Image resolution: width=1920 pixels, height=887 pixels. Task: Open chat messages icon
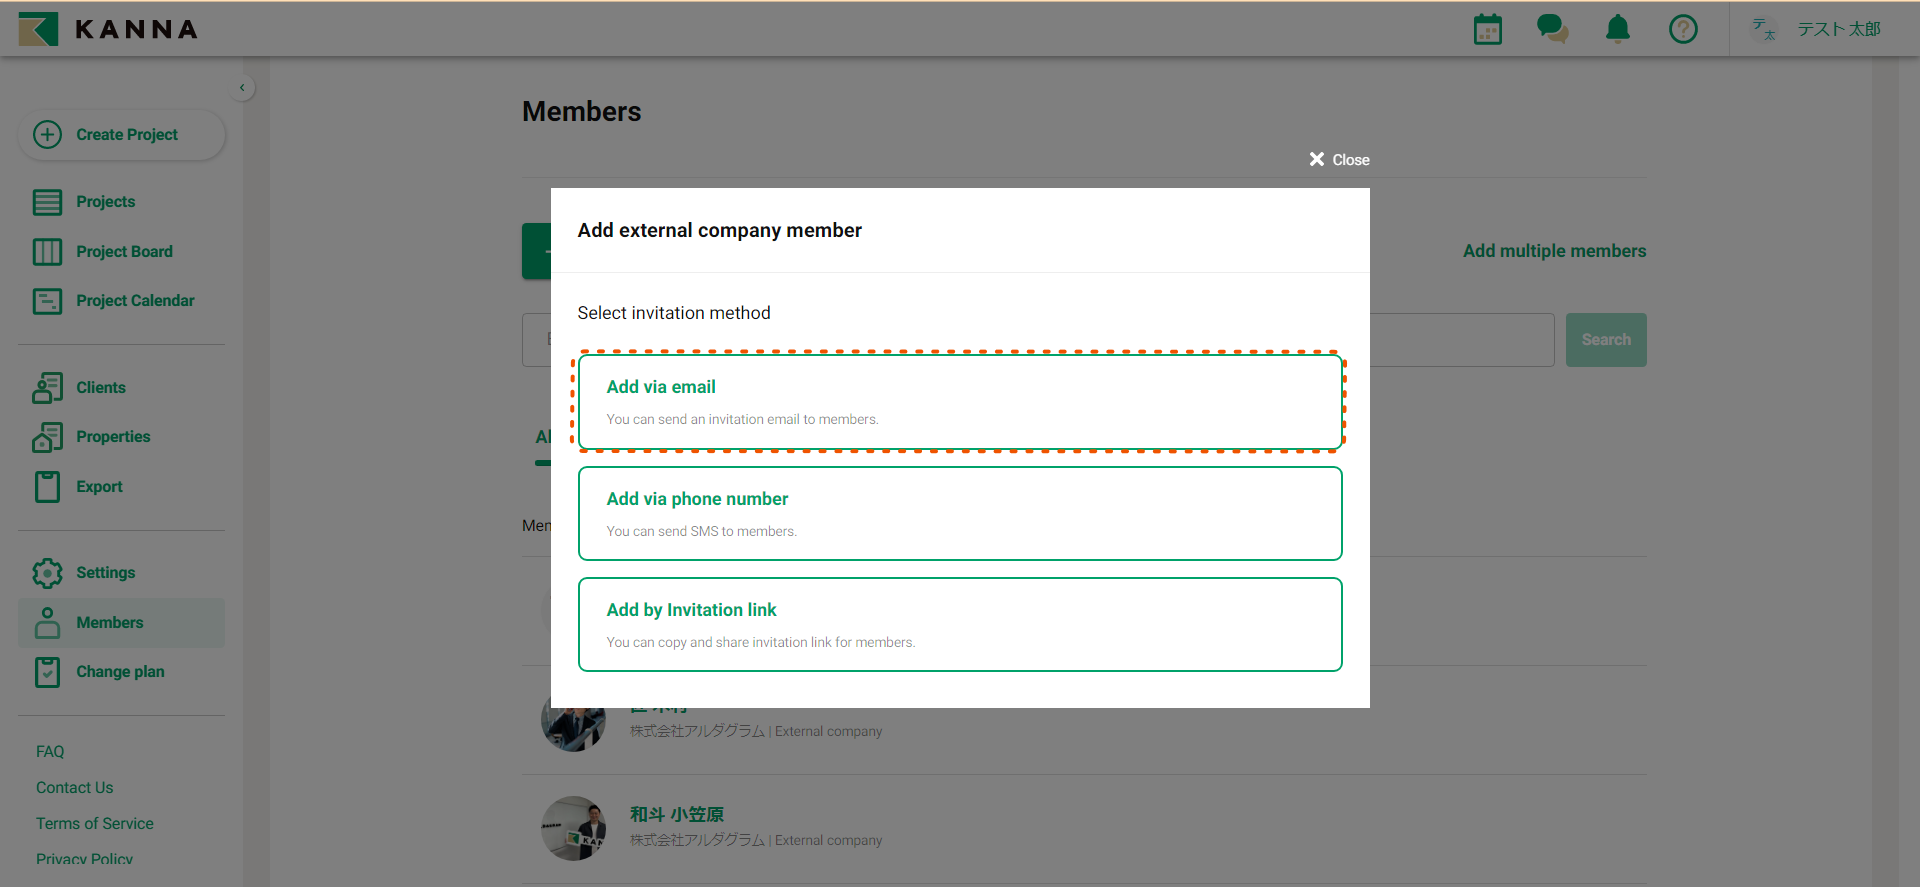coord(1552,29)
